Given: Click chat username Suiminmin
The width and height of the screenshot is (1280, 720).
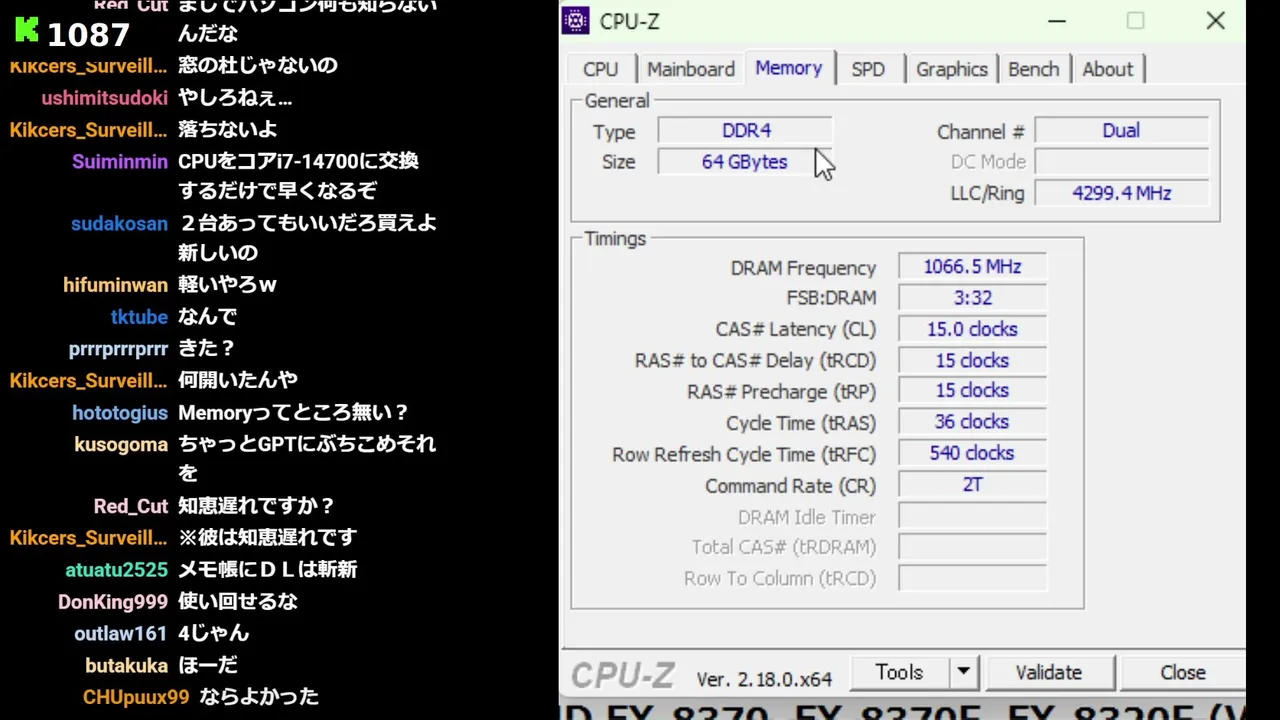Looking at the screenshot, I should pos(120,161).
